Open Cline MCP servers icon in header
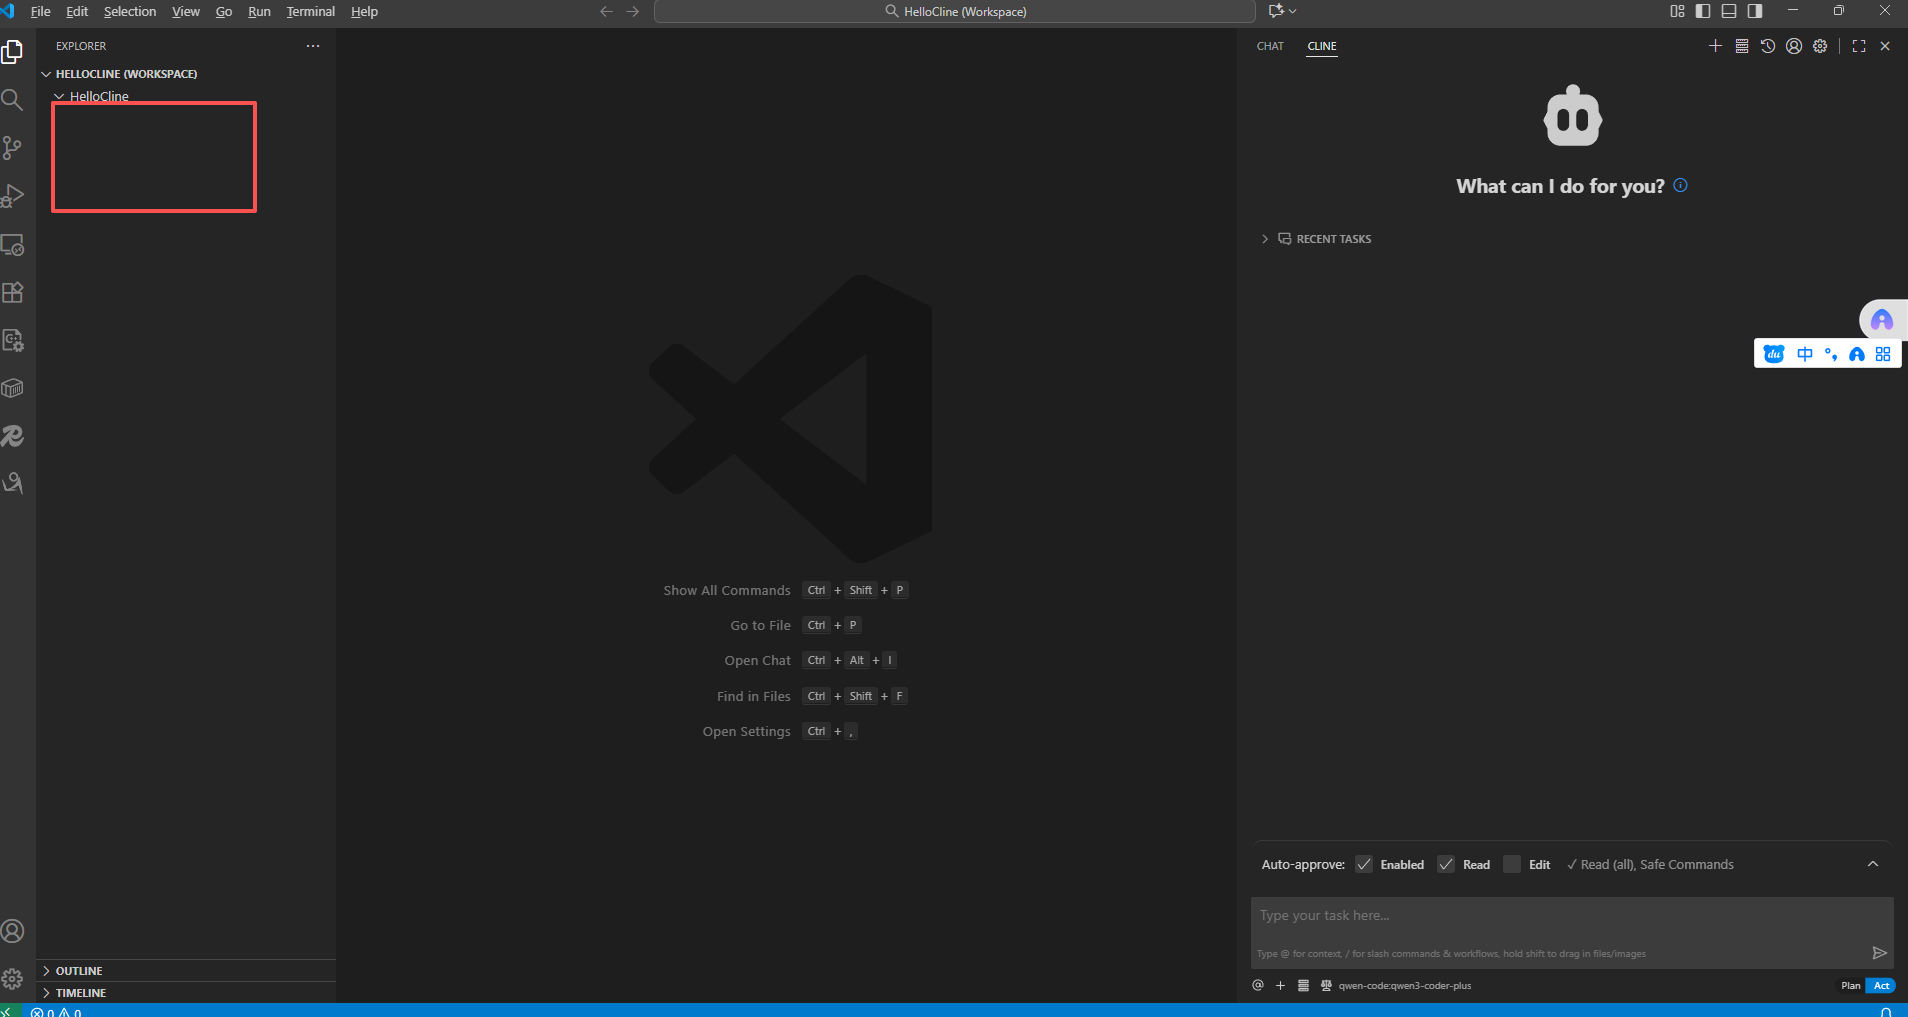Screen dimensions: 1908x1017 pyautogui.click(x=1741, y=46)
